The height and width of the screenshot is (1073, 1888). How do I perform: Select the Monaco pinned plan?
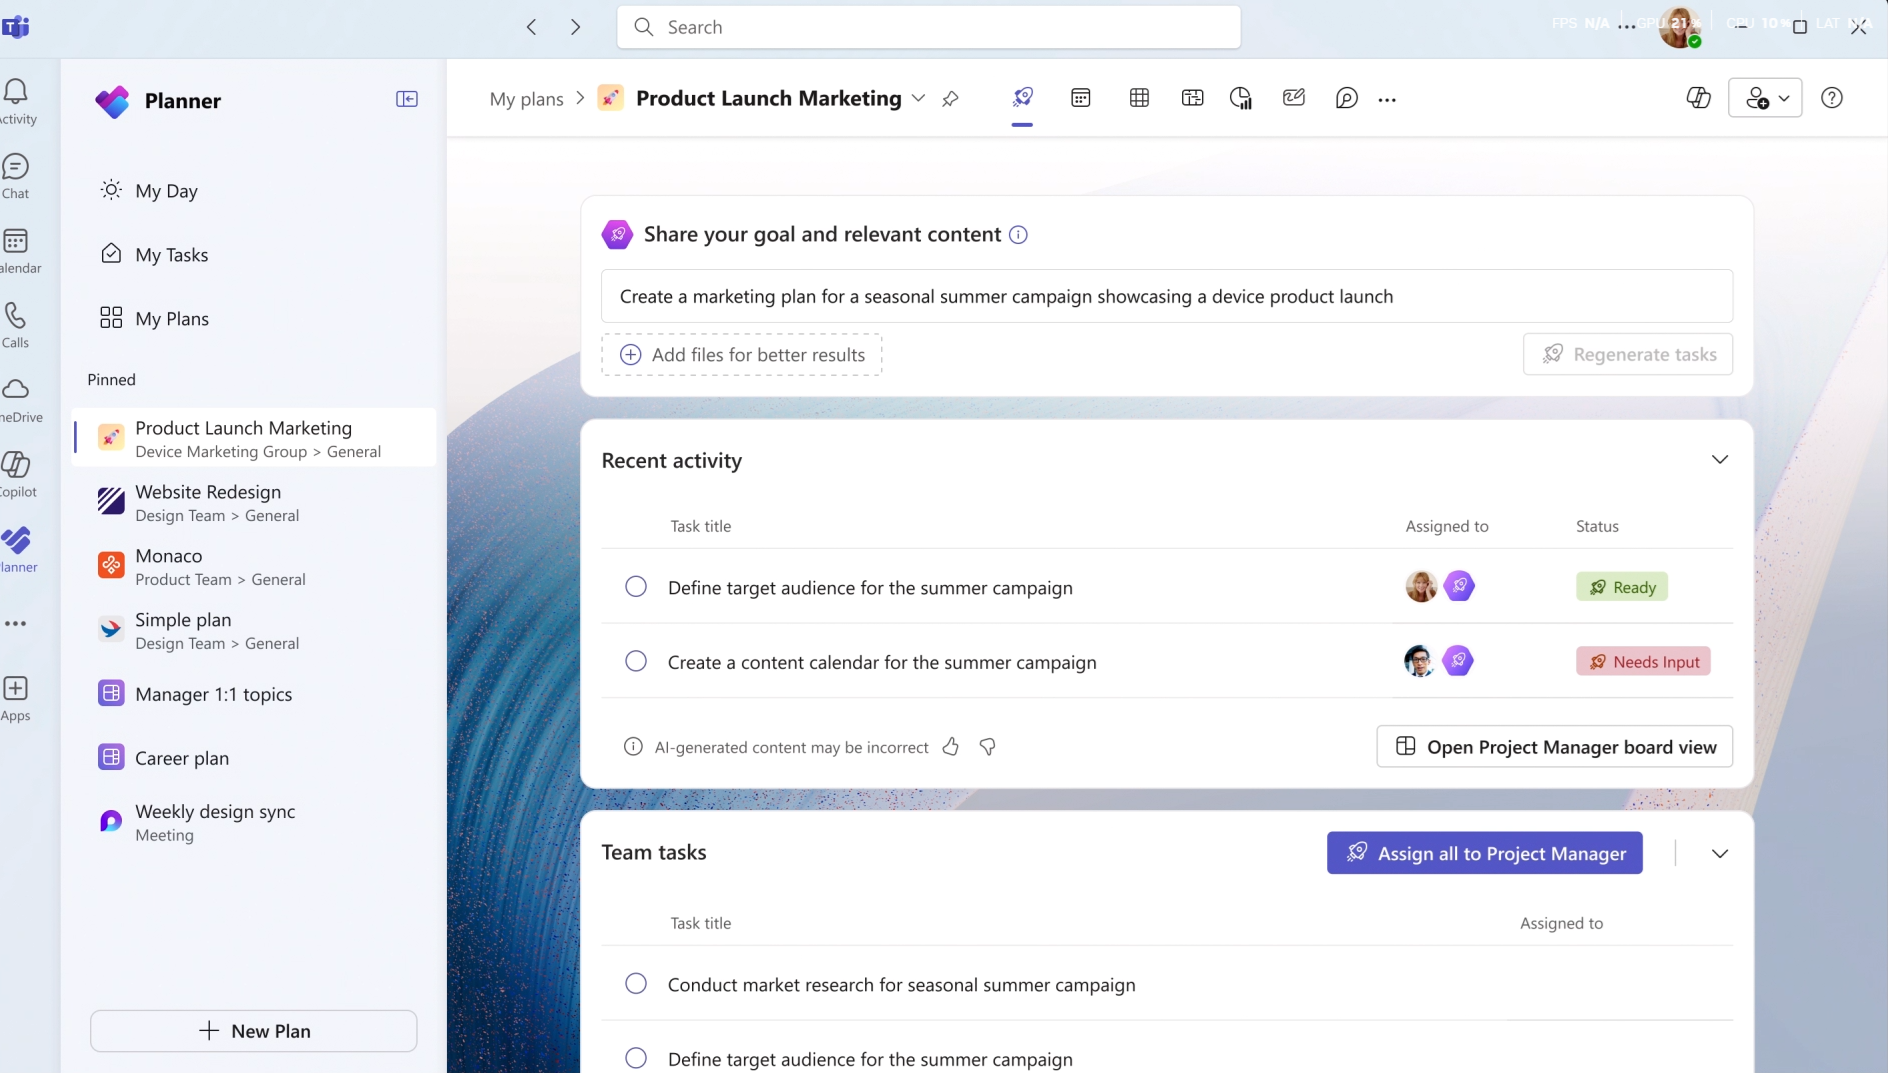point(255,566)
